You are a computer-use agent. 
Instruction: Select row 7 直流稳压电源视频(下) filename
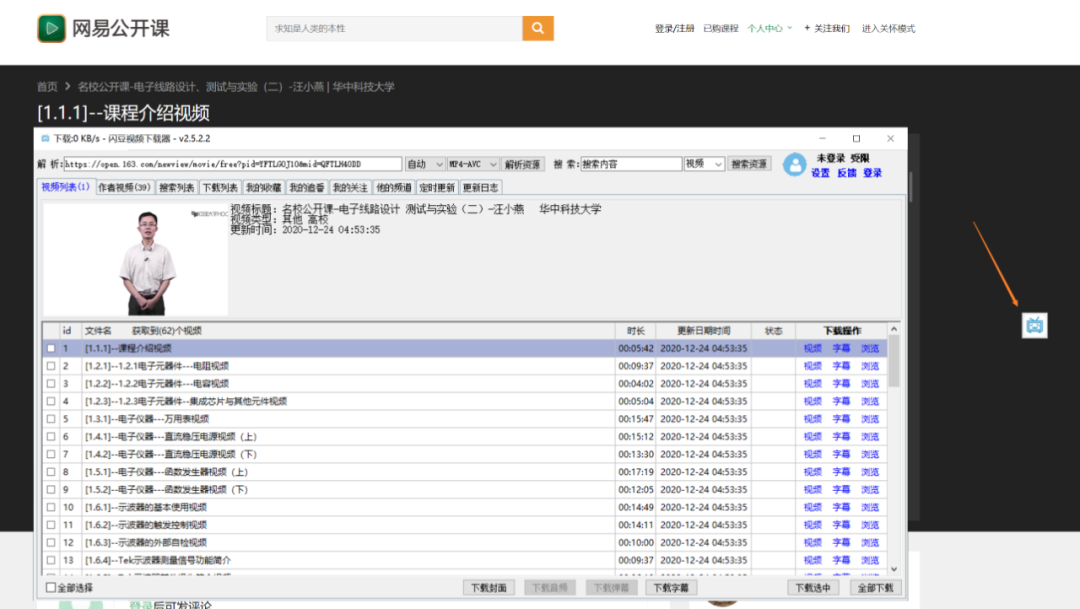pos(171,454)
